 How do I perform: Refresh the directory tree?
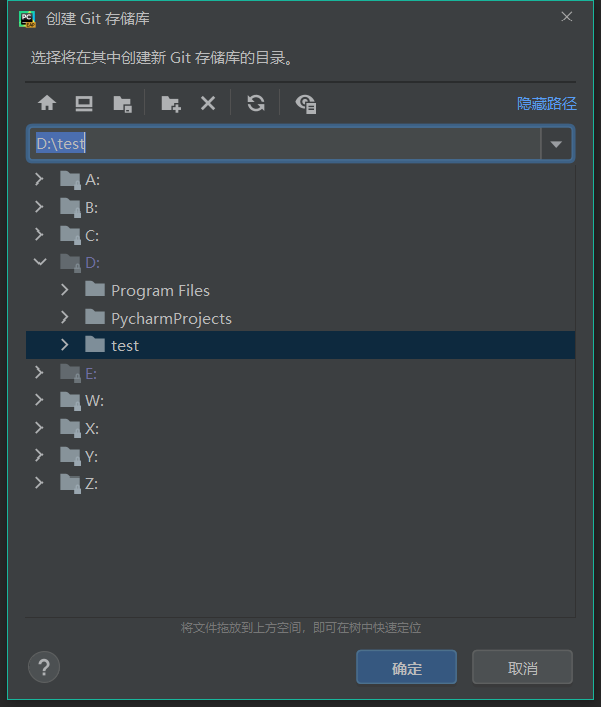(x=256, y=103)
